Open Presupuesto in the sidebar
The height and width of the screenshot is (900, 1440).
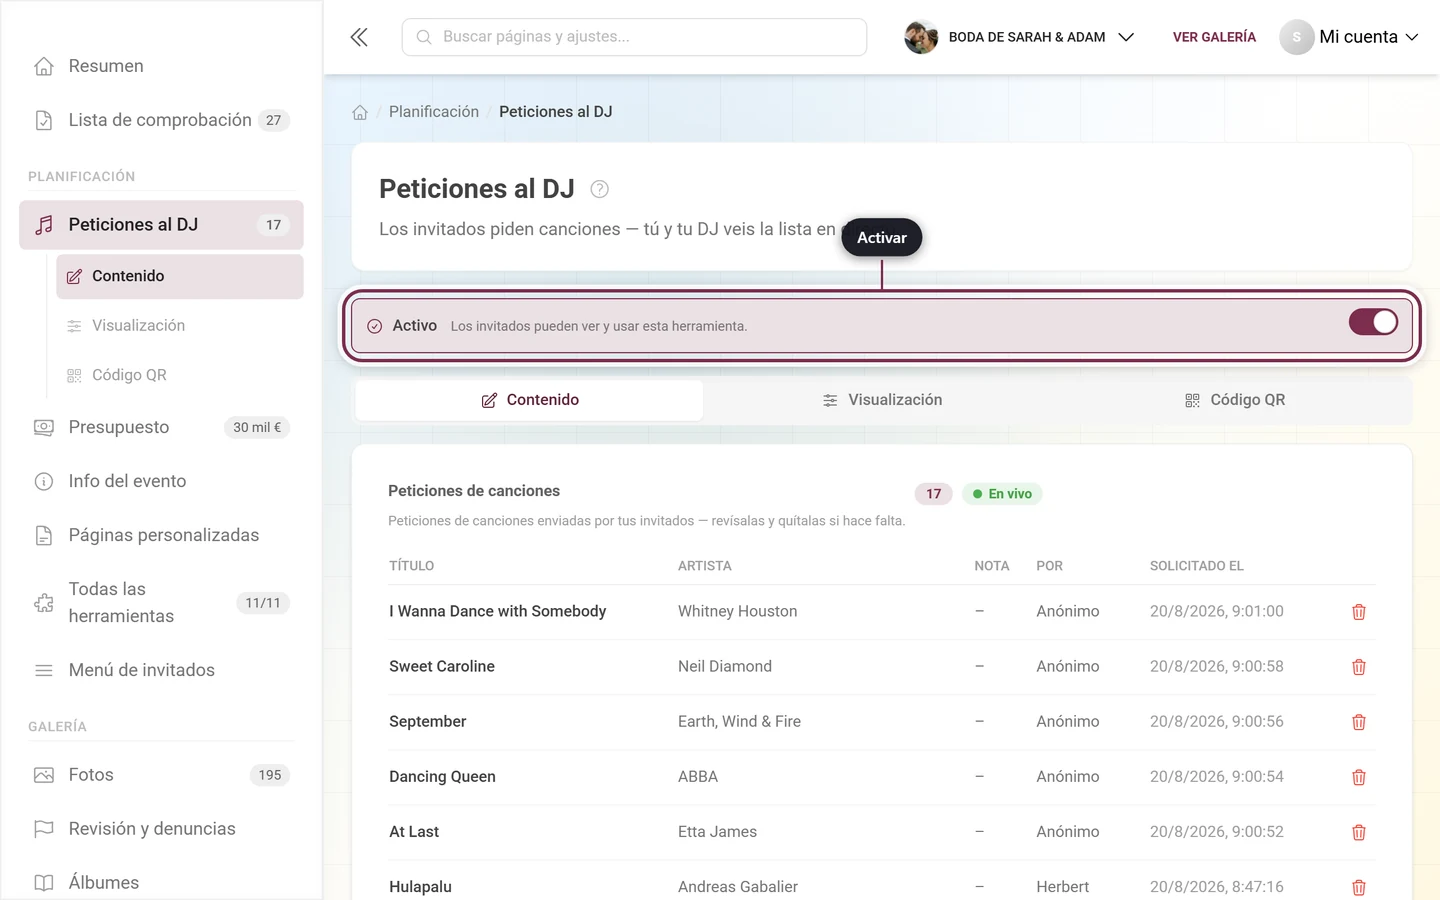tap(161, 427)
